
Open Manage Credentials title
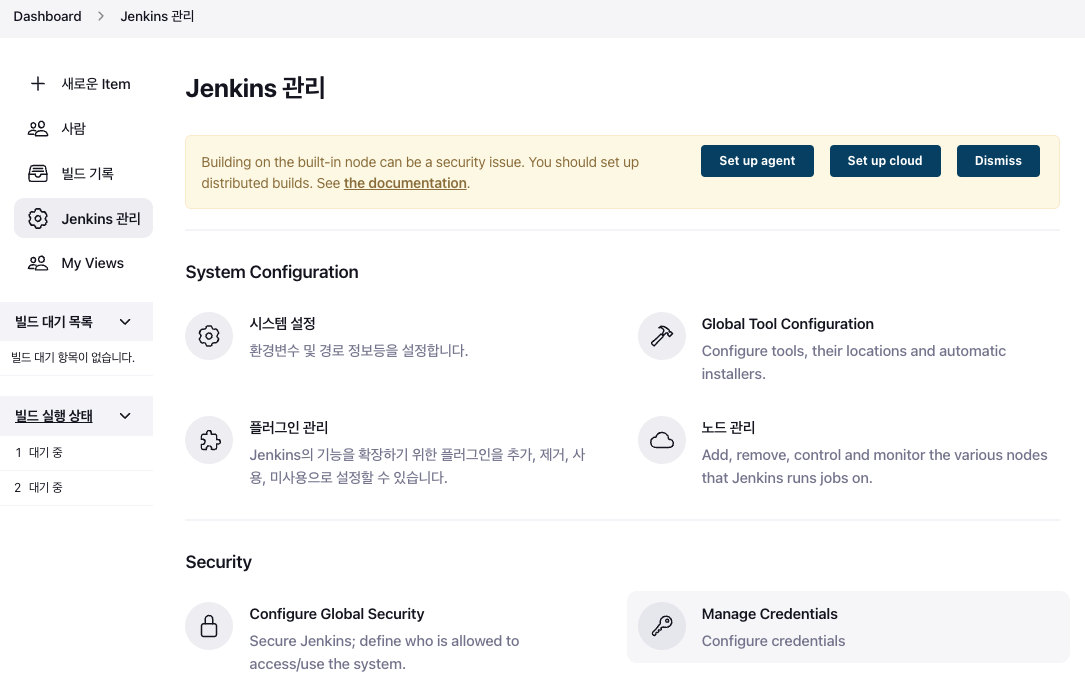769,614
